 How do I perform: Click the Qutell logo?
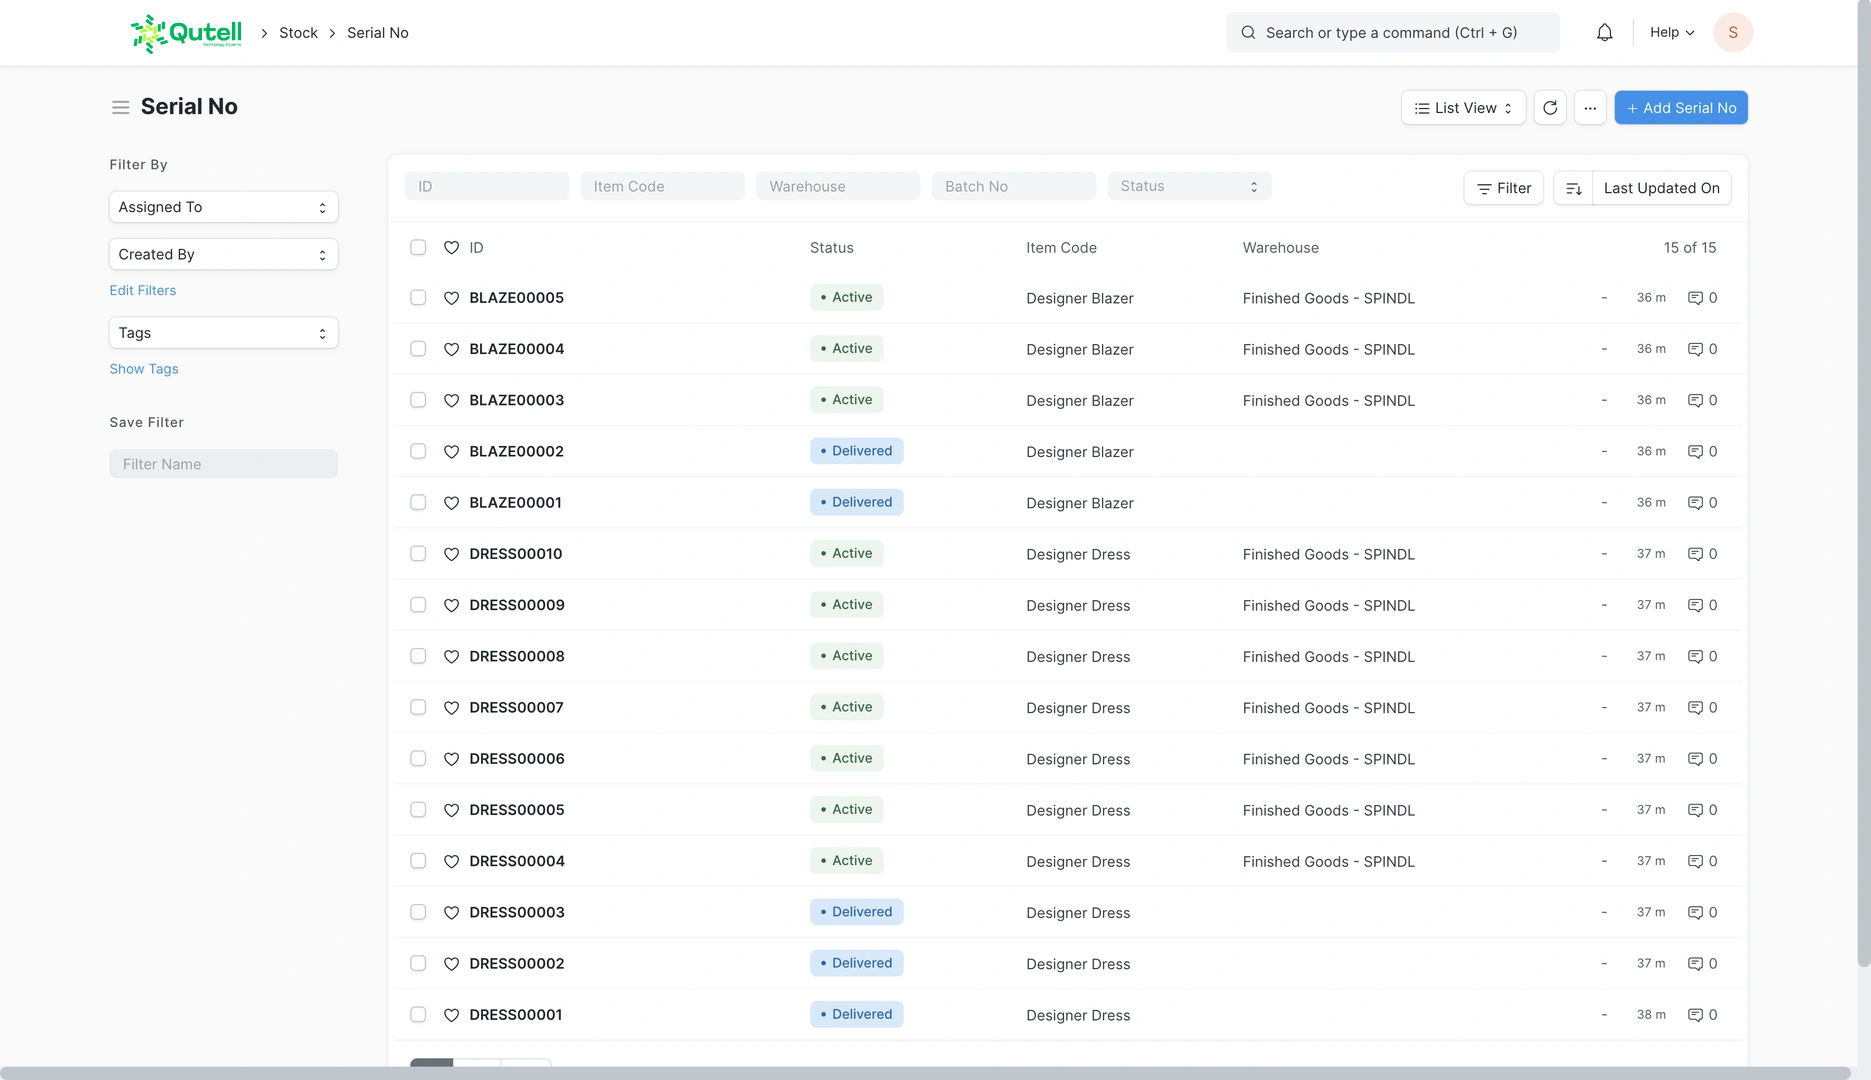tap(187, 33)
